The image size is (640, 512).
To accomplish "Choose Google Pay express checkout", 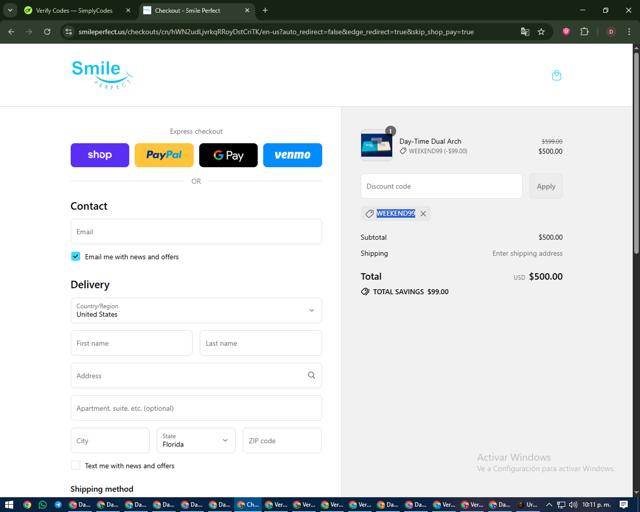I will pos(228,155).
